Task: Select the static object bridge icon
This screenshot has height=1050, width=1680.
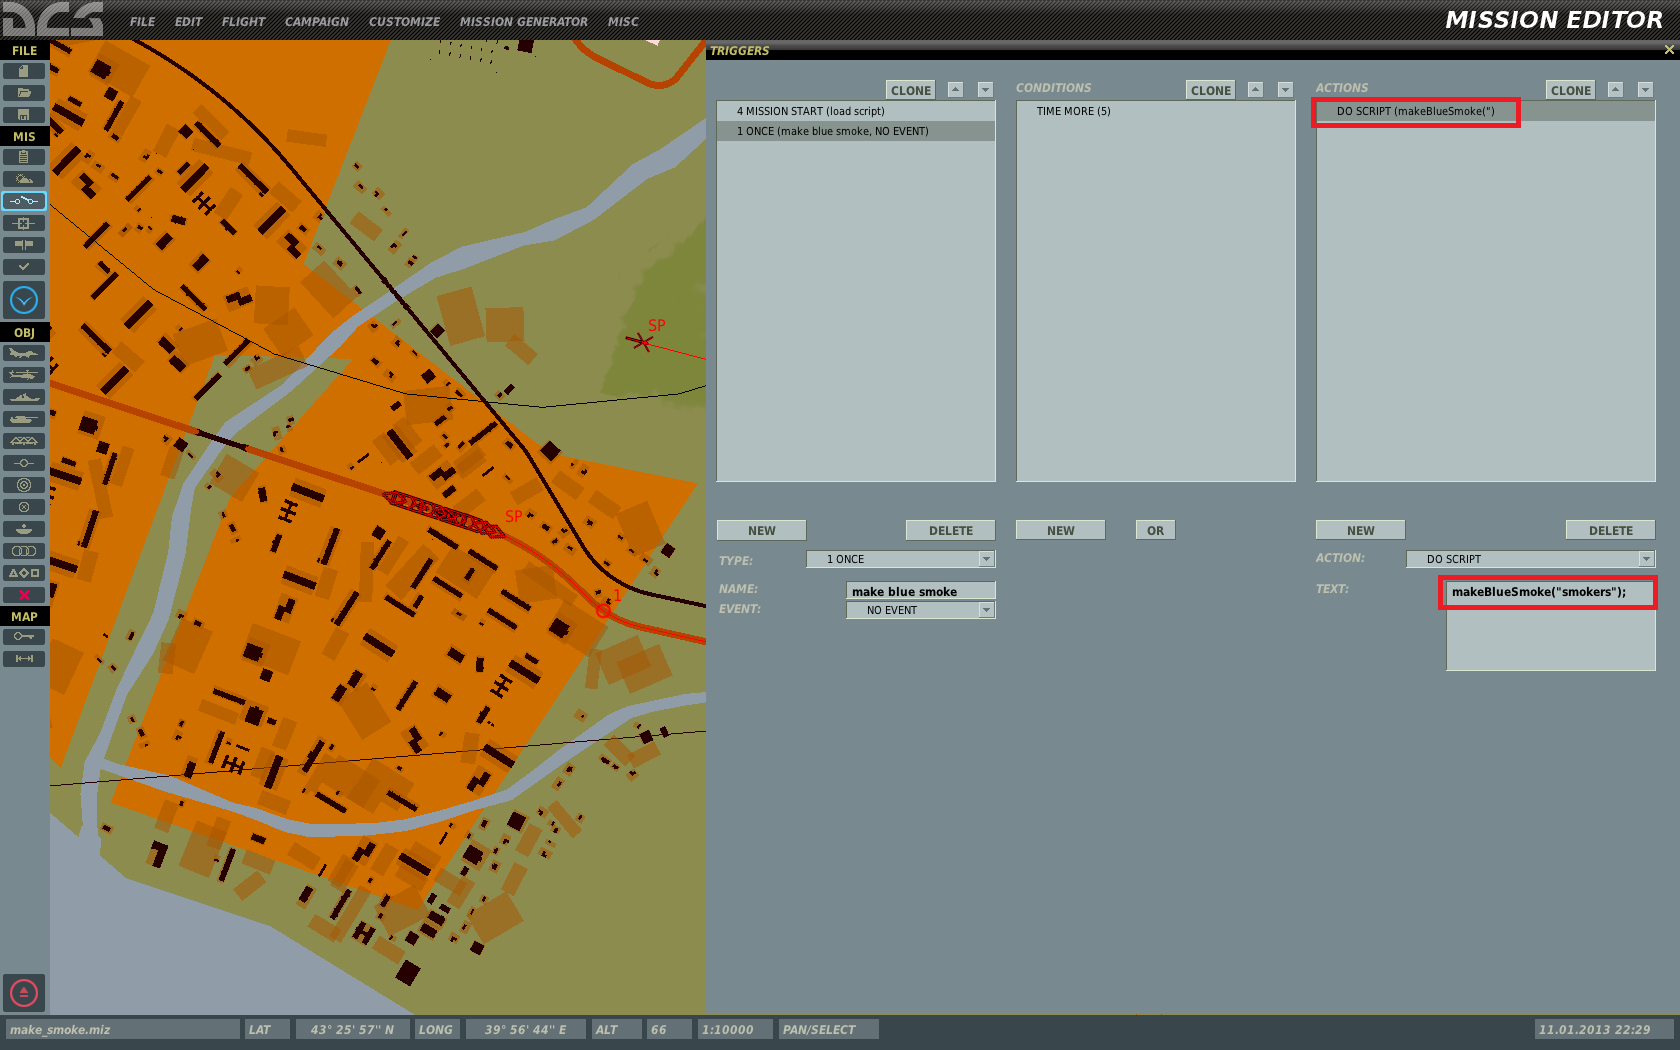Action: (24, 441)
